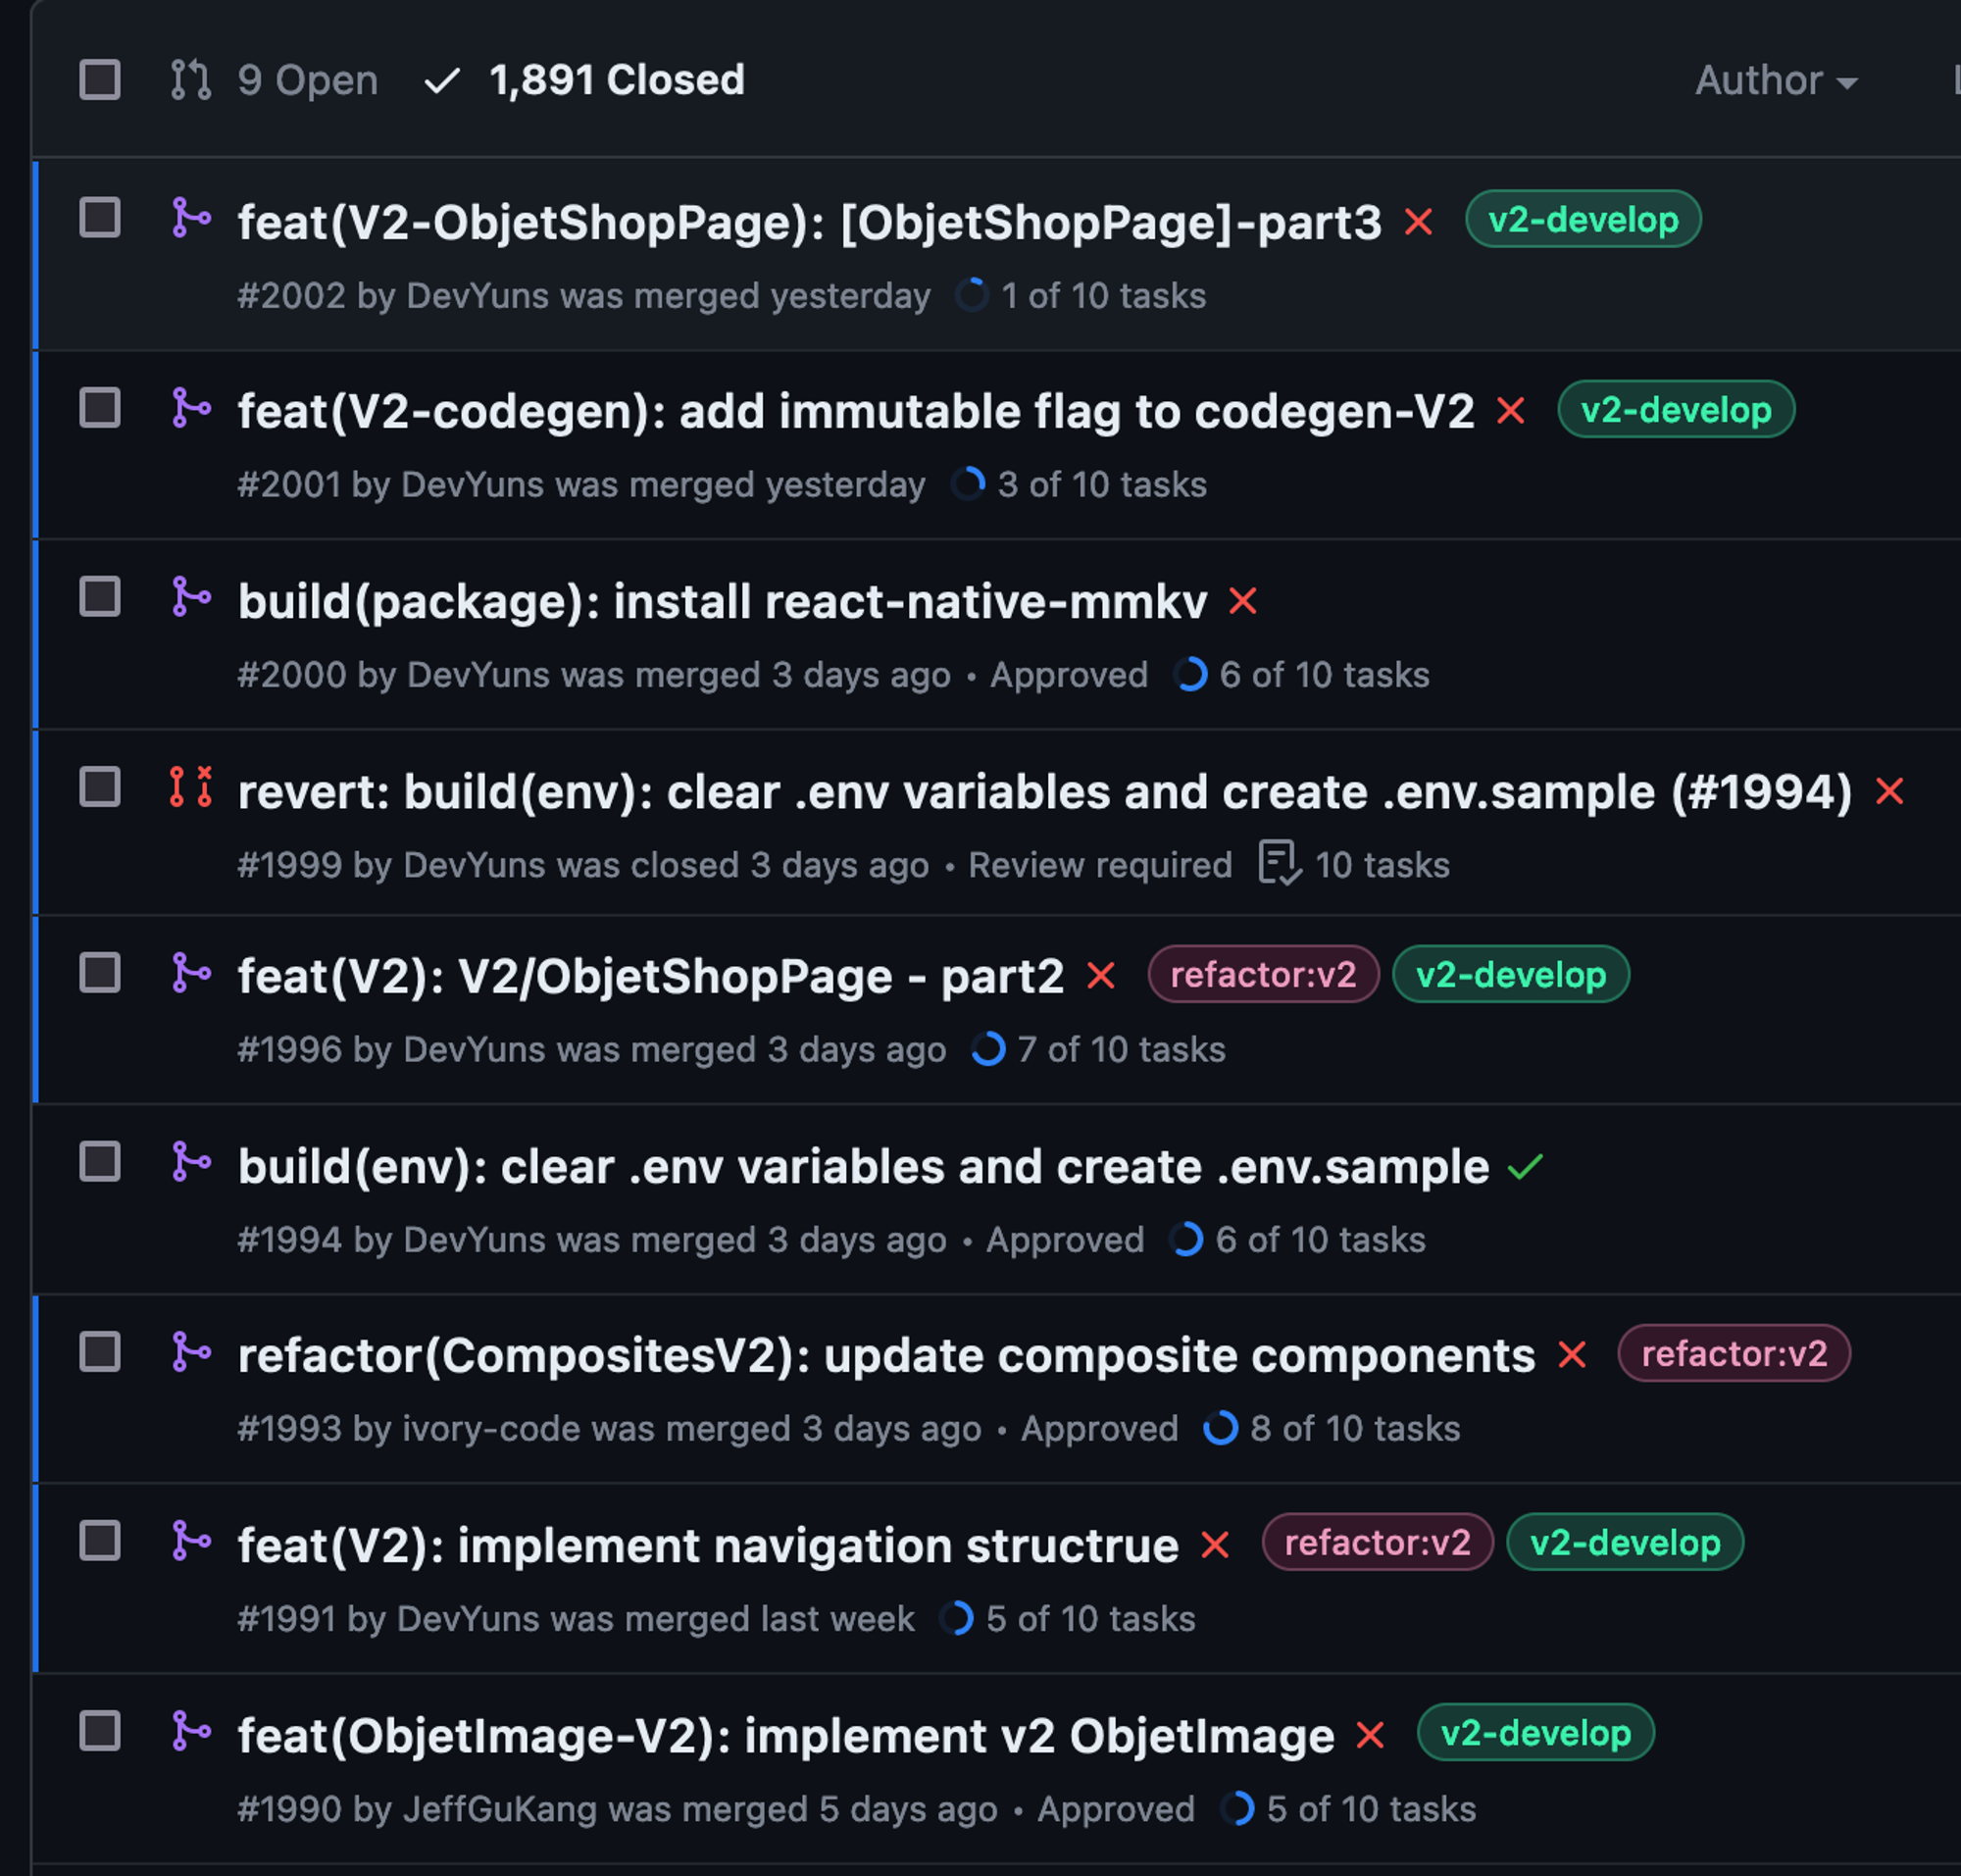Select checkbox for feat(V2-ObjetShopPage) PR
The width and height of the screenshot is (1961, 1876).
100,218
